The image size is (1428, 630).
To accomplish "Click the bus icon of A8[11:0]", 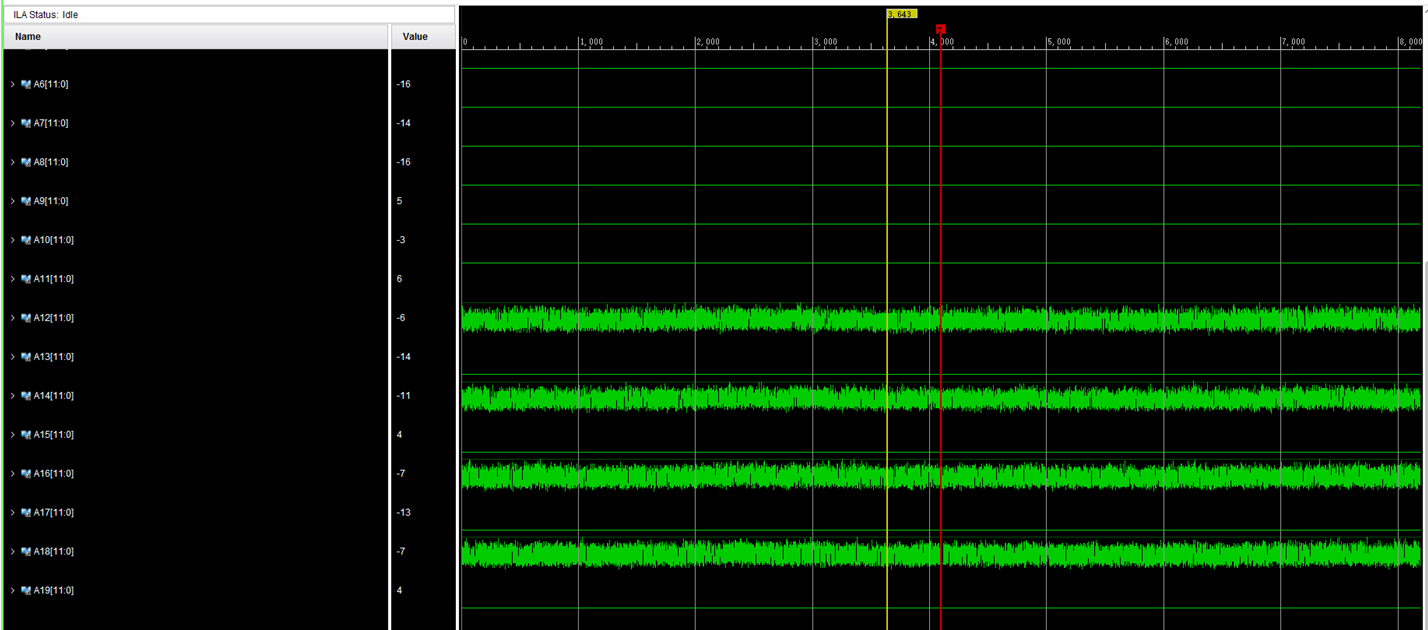I will [x=26, y=163].
